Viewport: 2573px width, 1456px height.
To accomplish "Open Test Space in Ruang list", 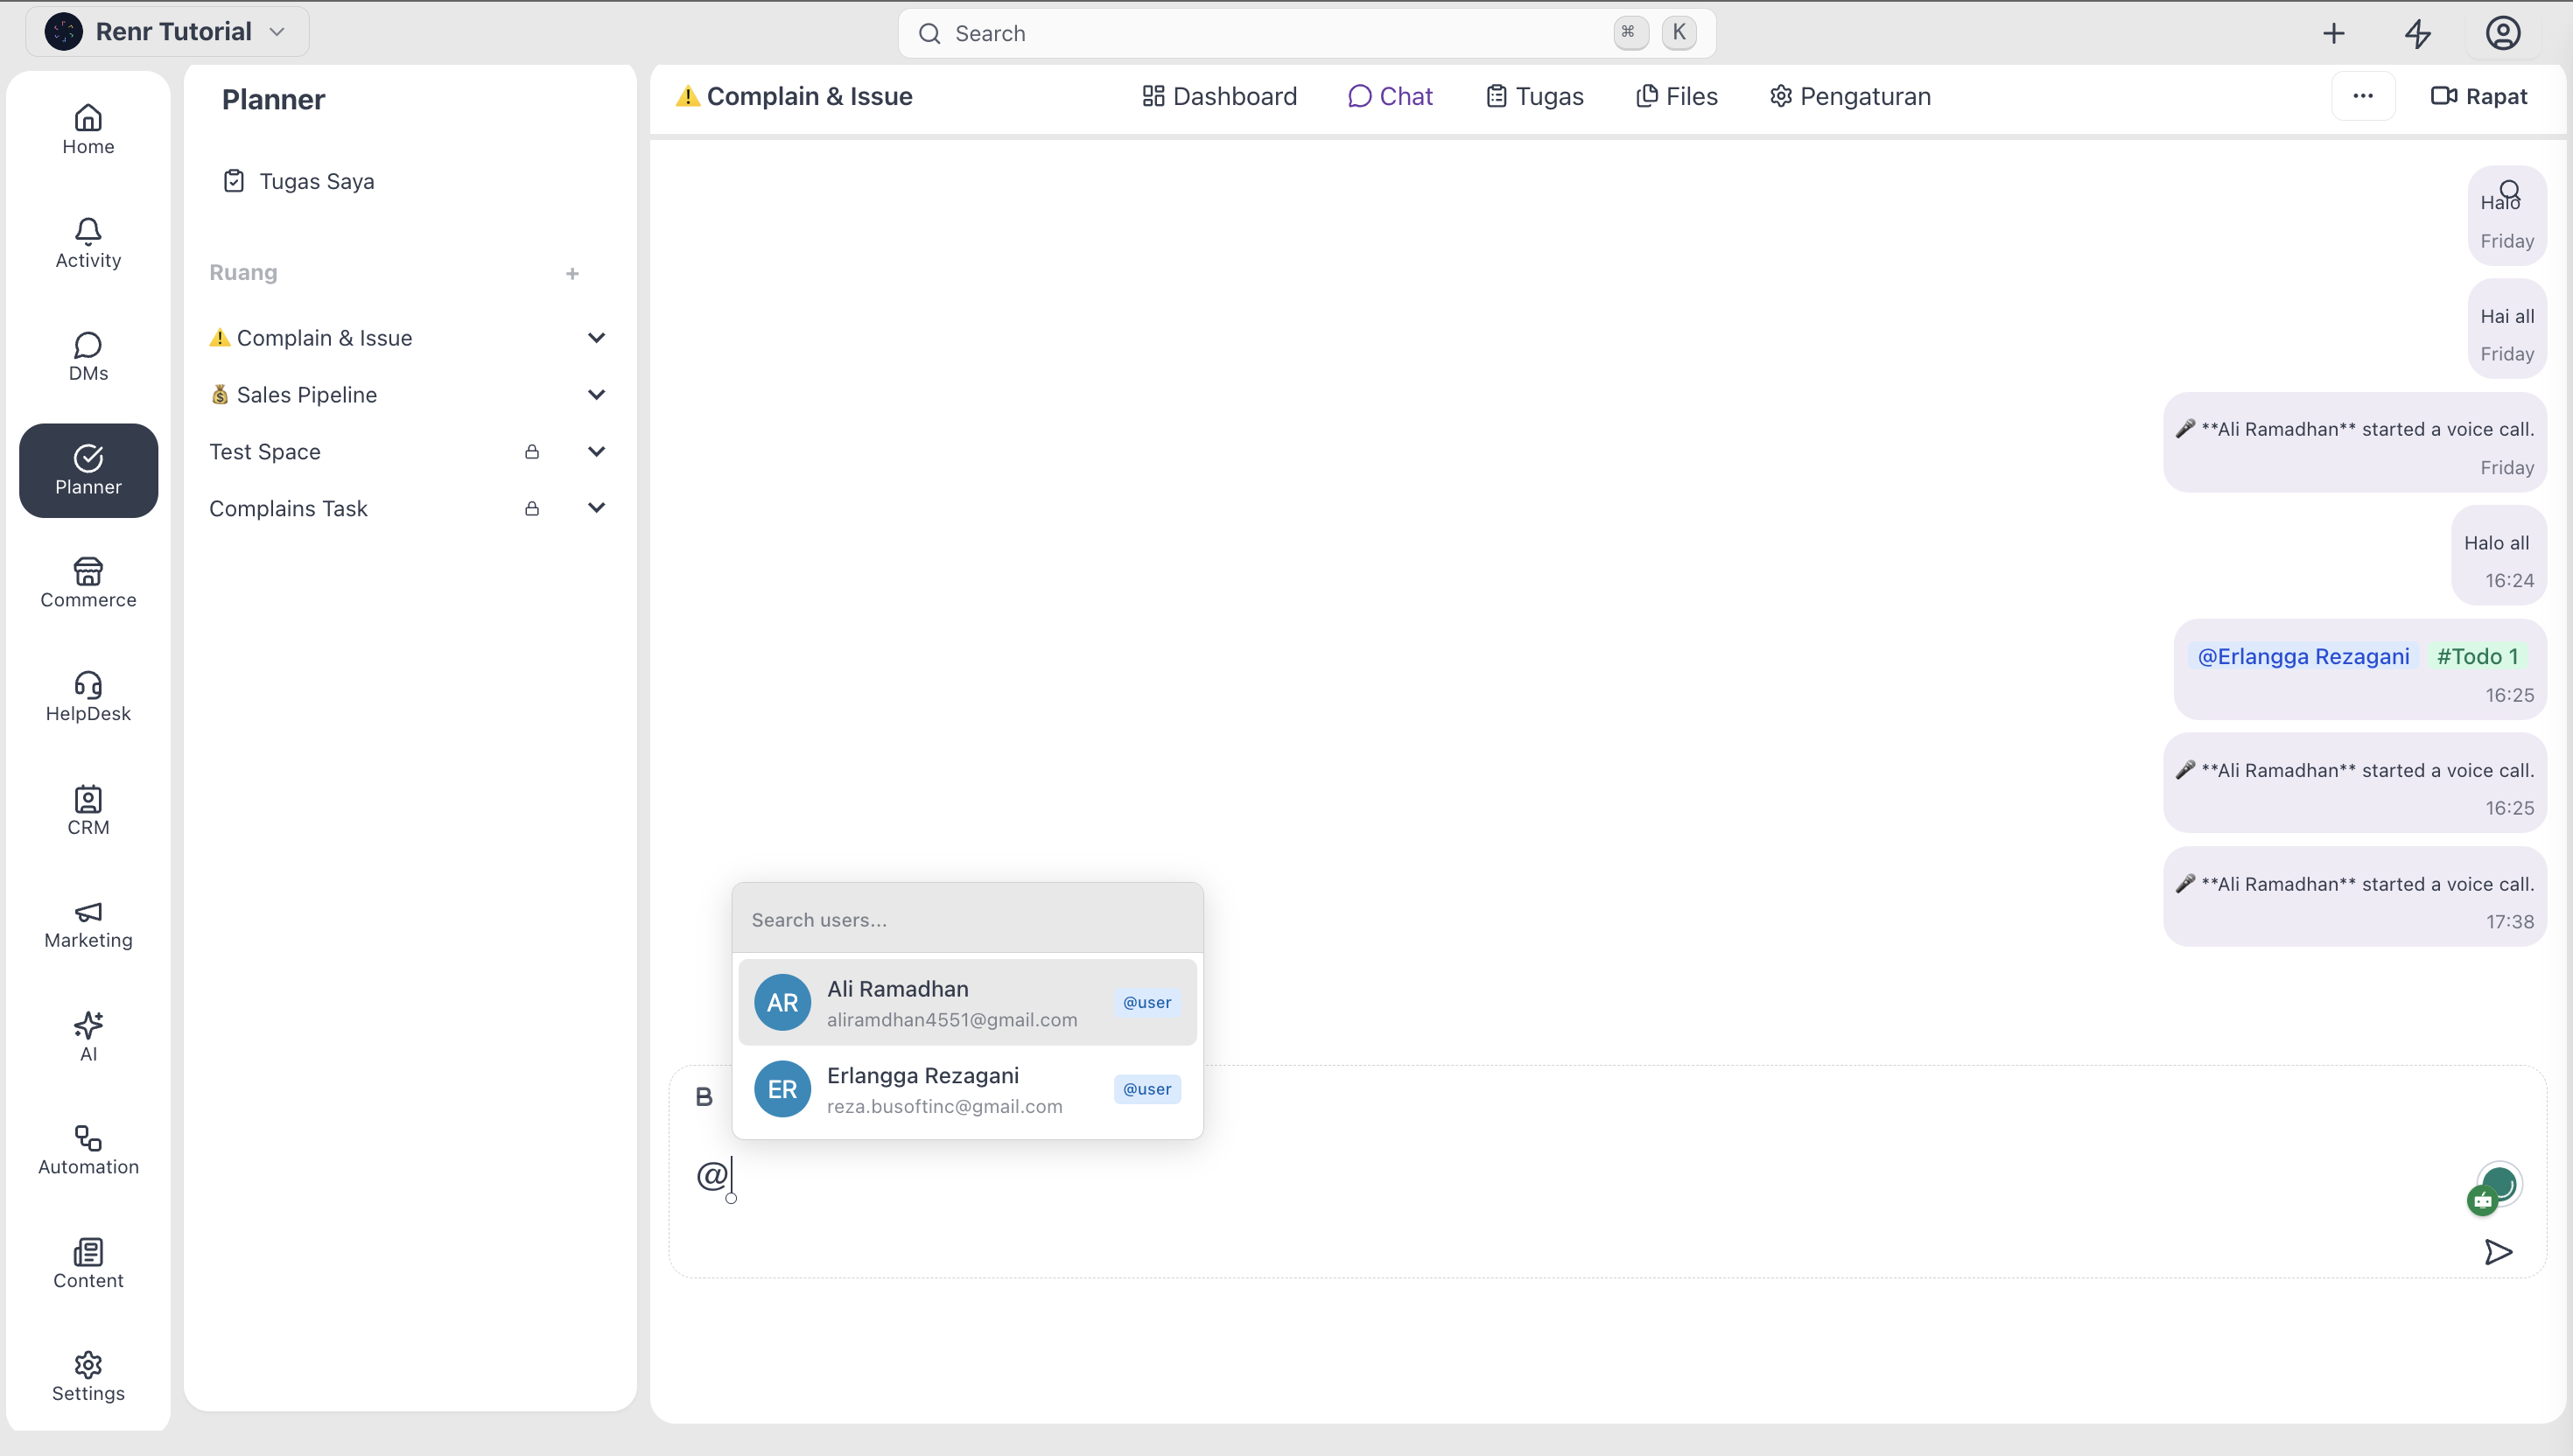I will point(265,452).
